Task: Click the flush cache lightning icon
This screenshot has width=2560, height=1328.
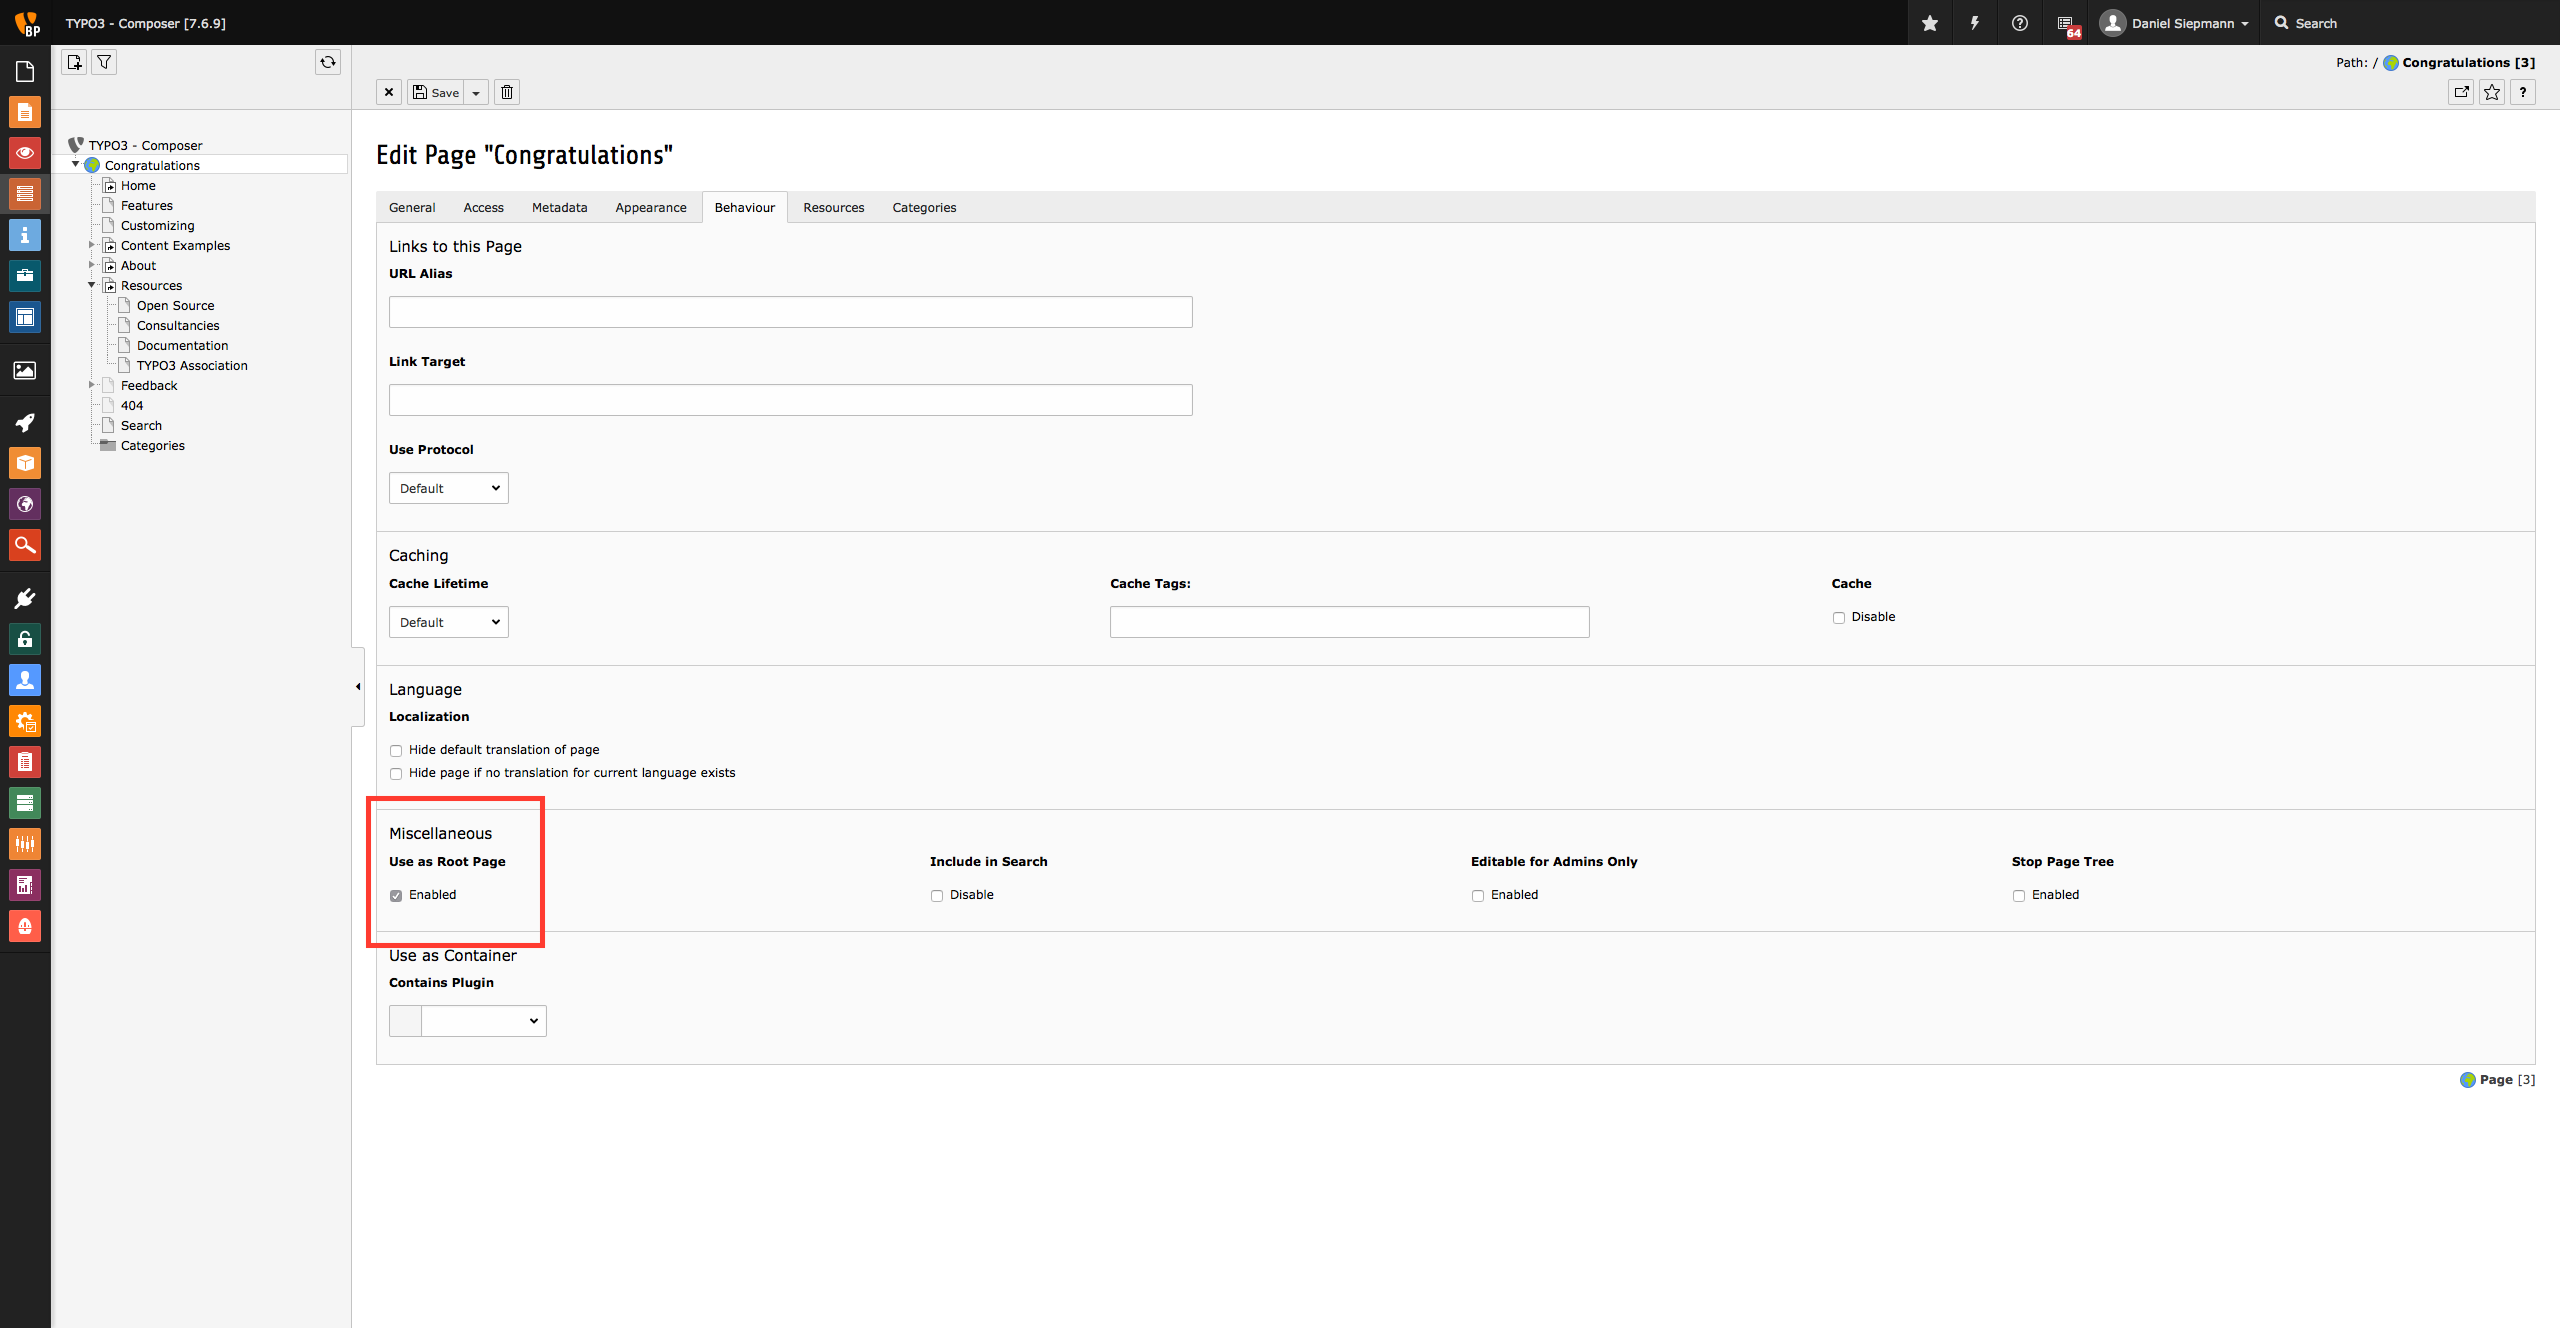Action: [x=1975, y=23]
